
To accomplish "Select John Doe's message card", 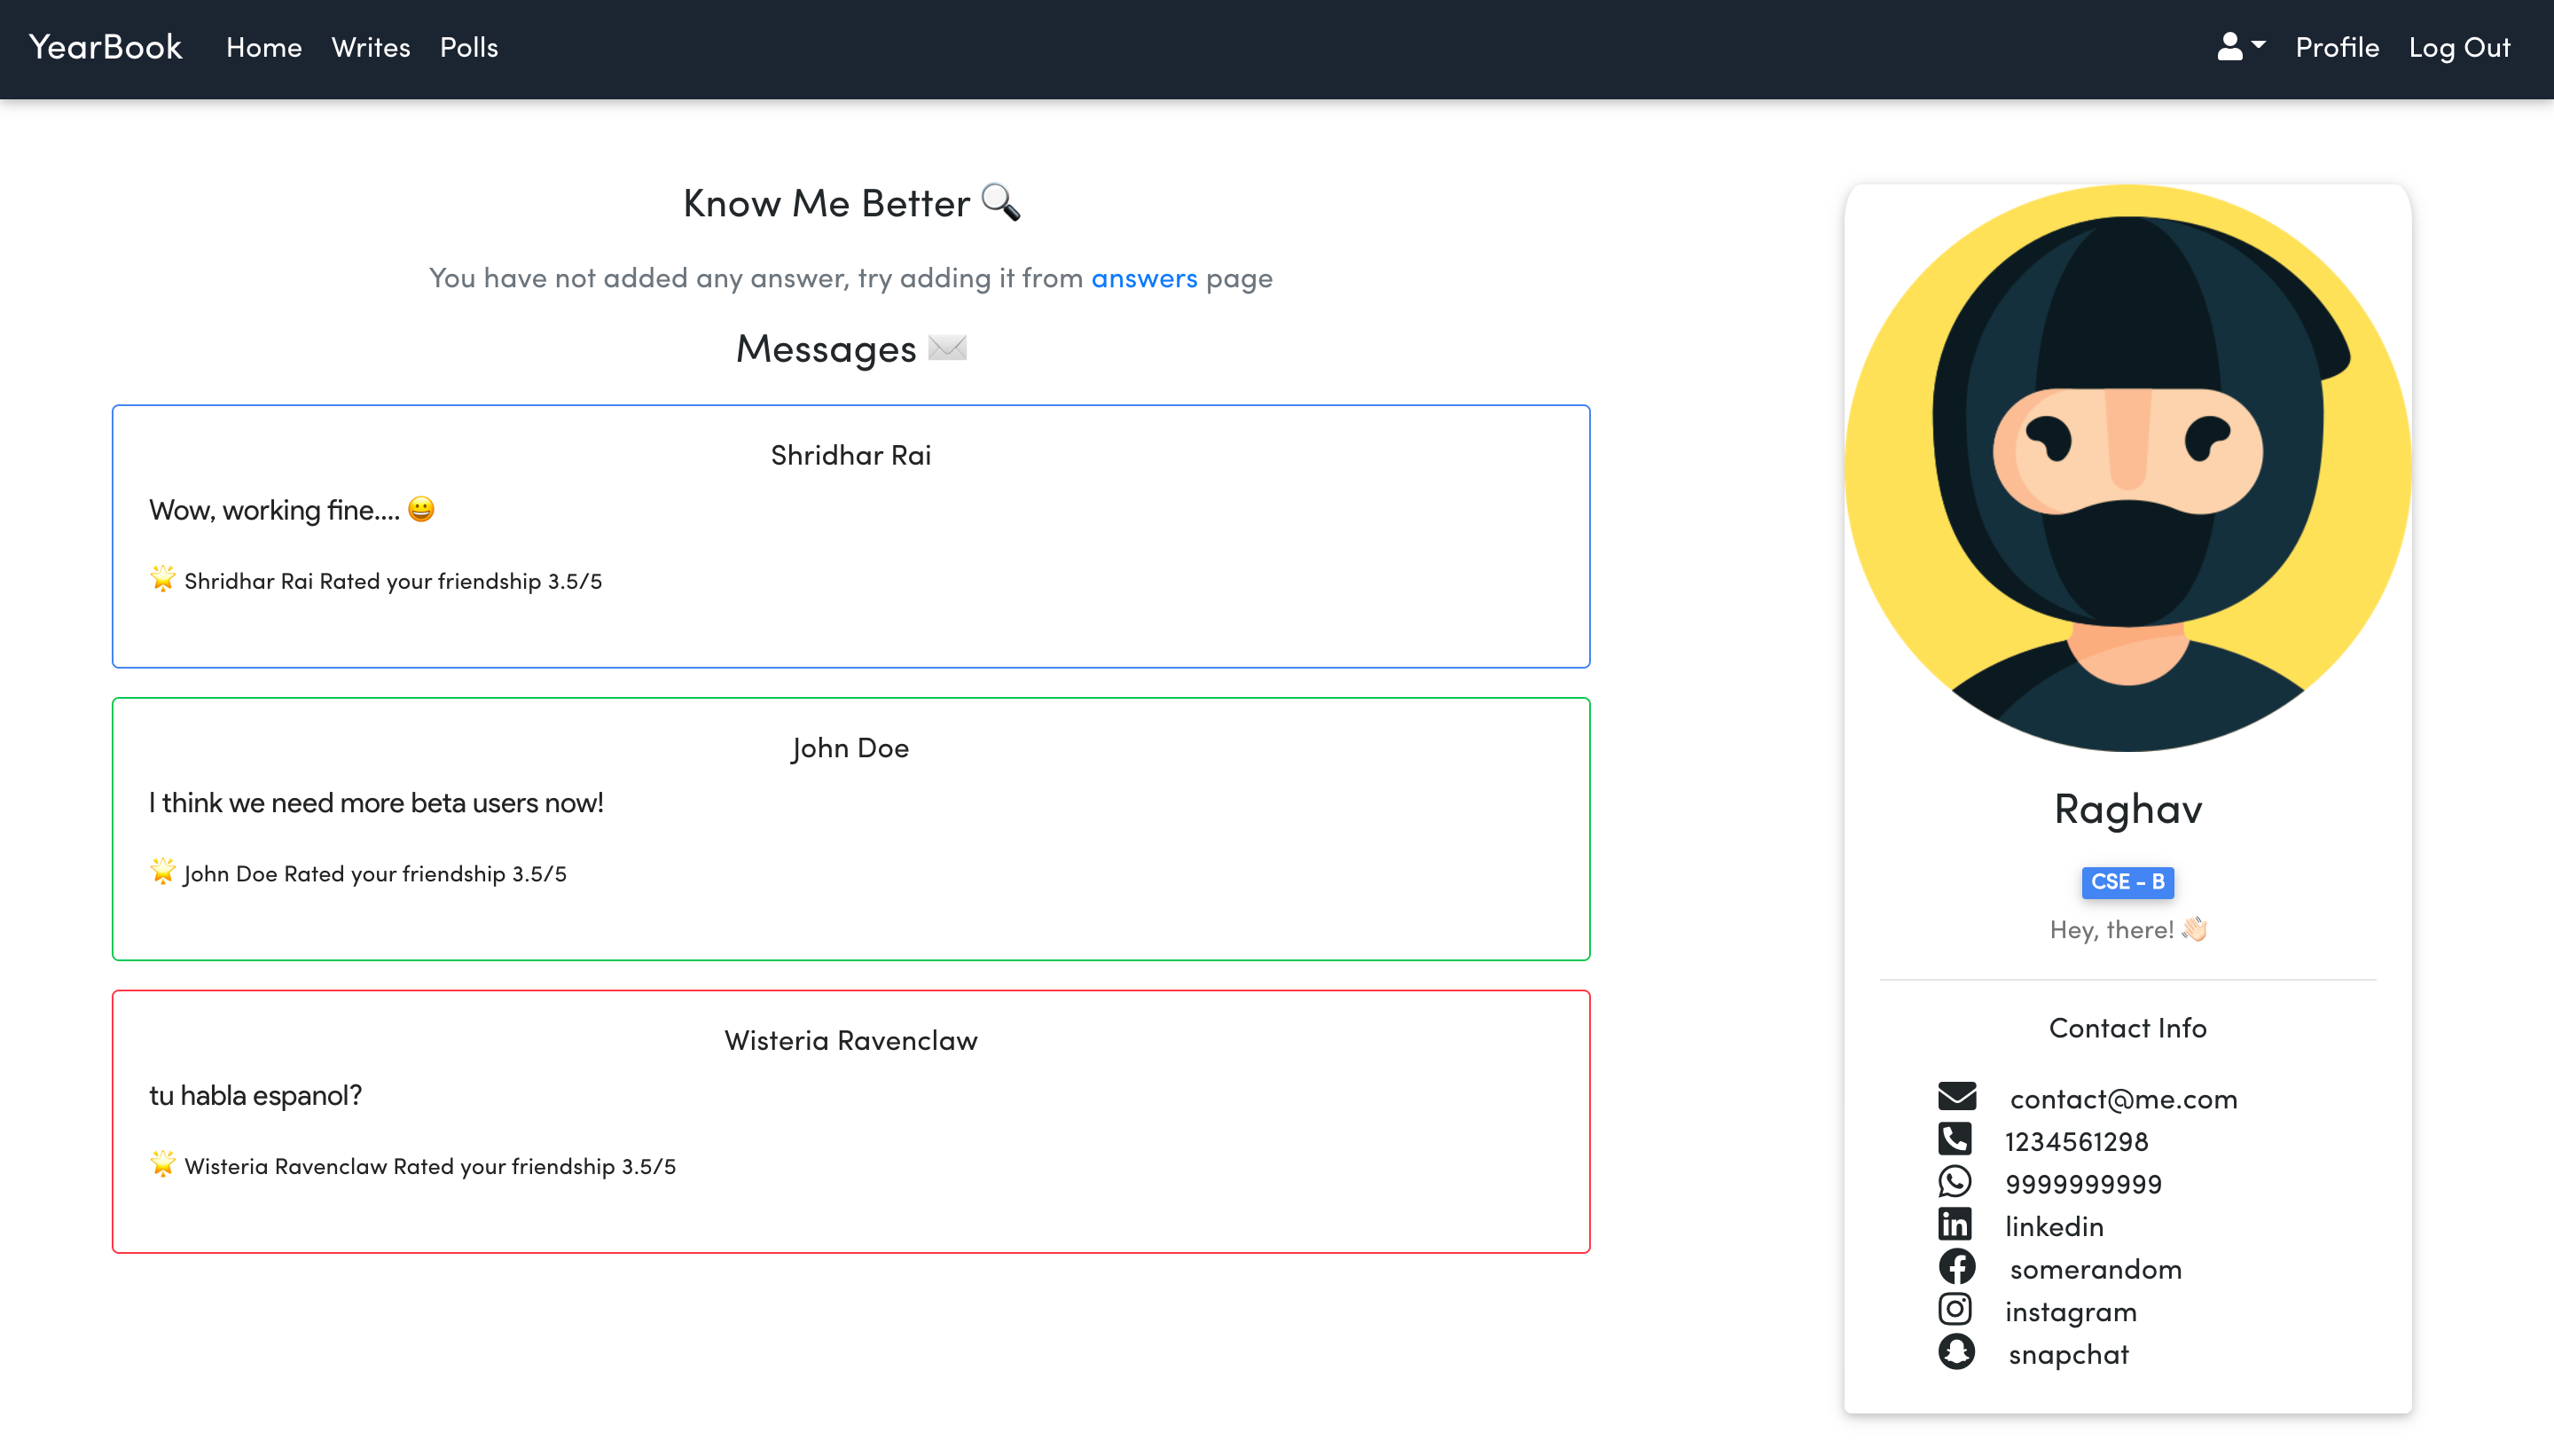I will click(x=851, y=829).
